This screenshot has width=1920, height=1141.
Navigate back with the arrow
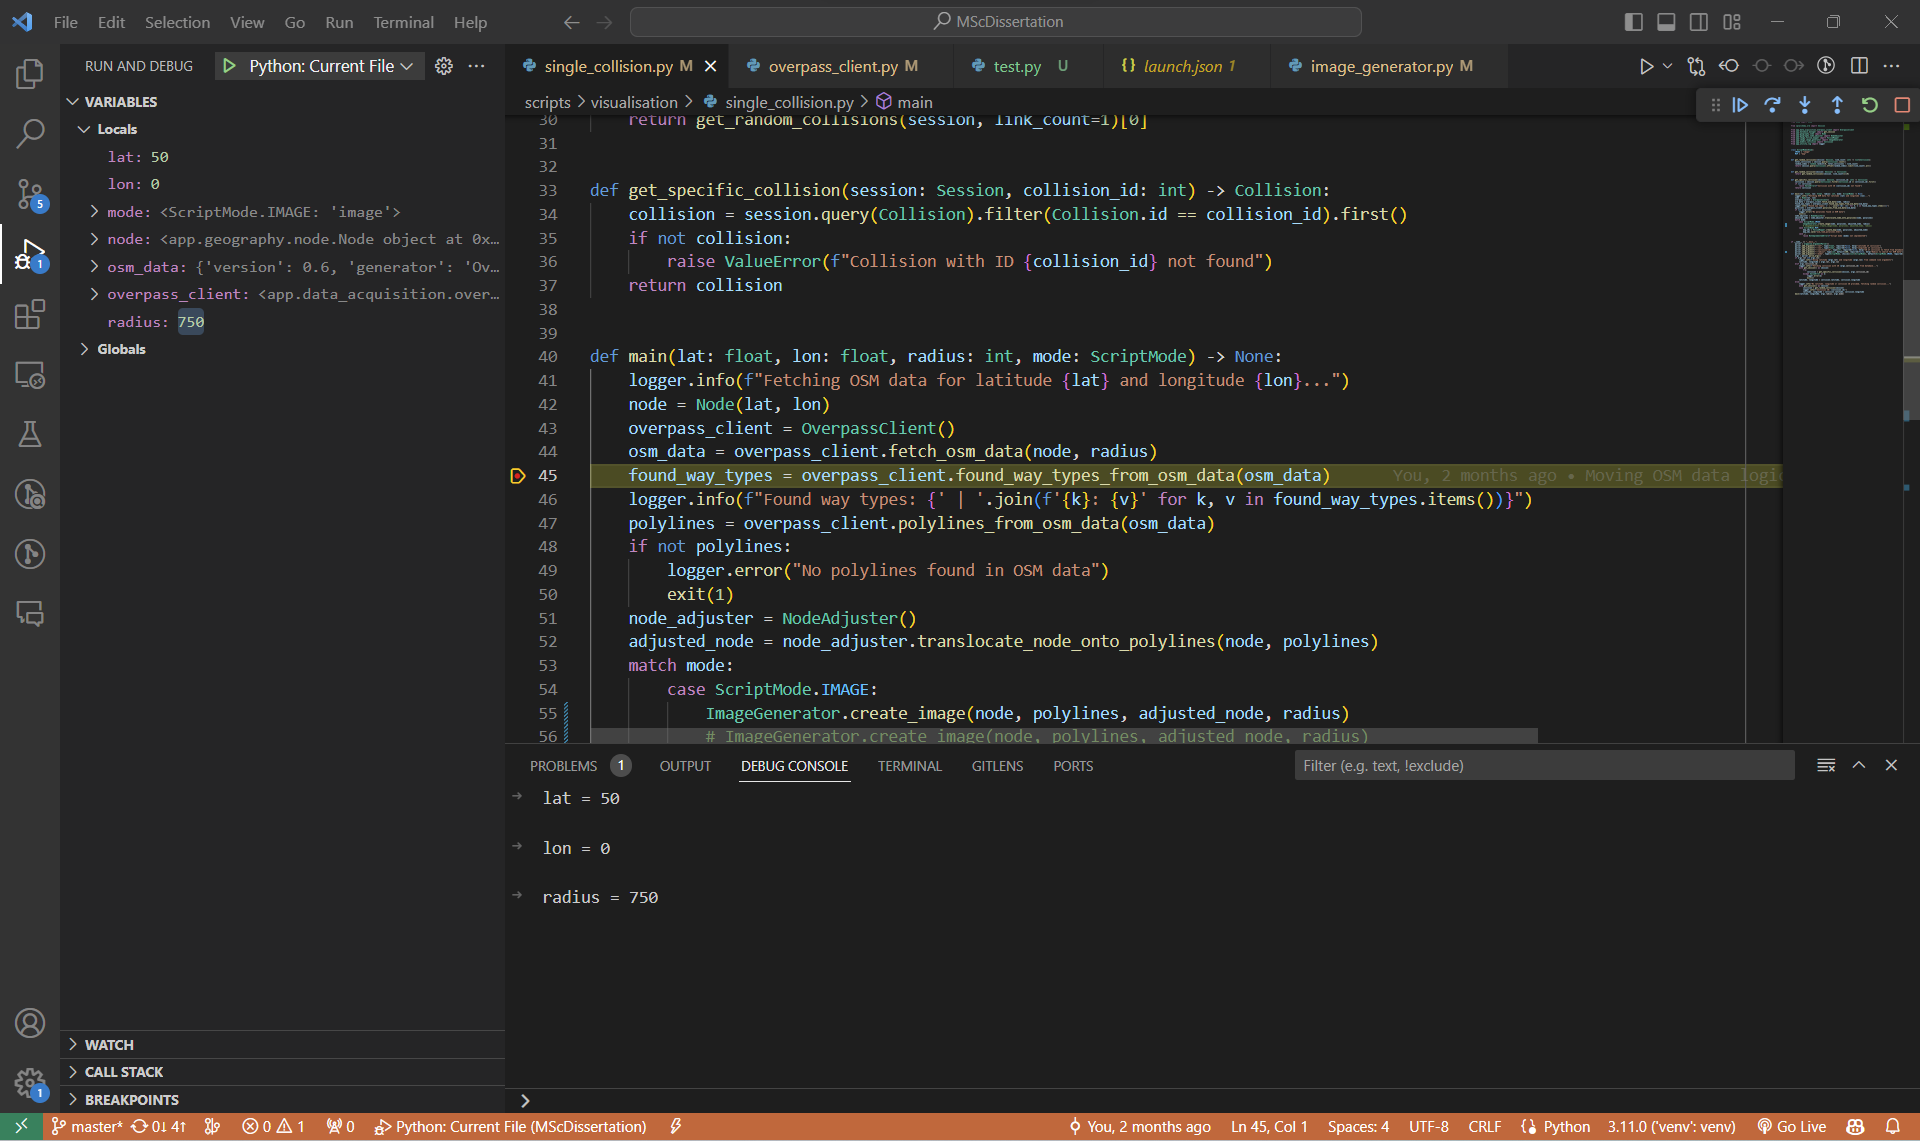coord(571,22)
